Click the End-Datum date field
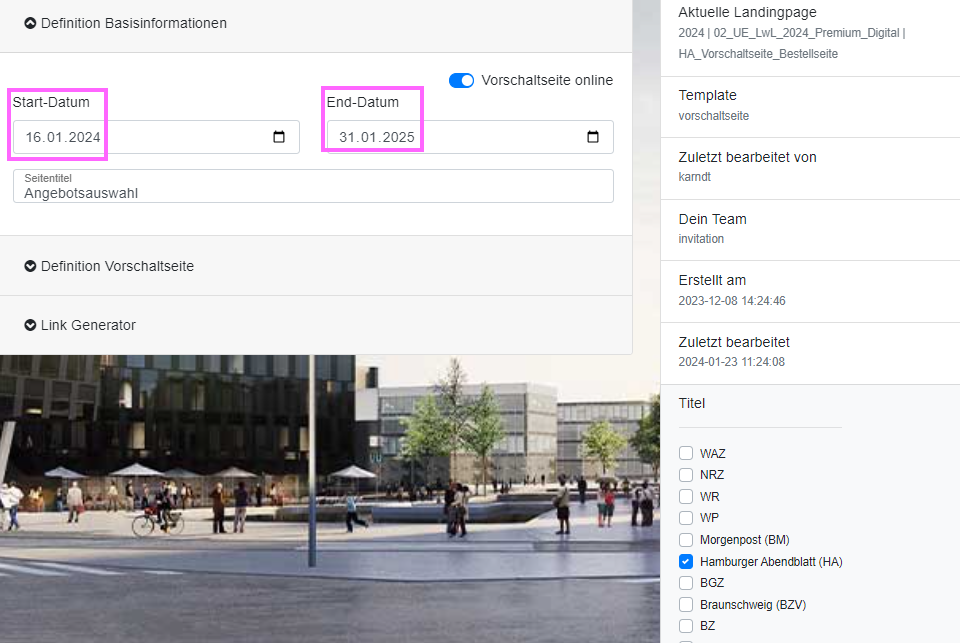This screenshot has height=643, width=960. coord(455,137)
